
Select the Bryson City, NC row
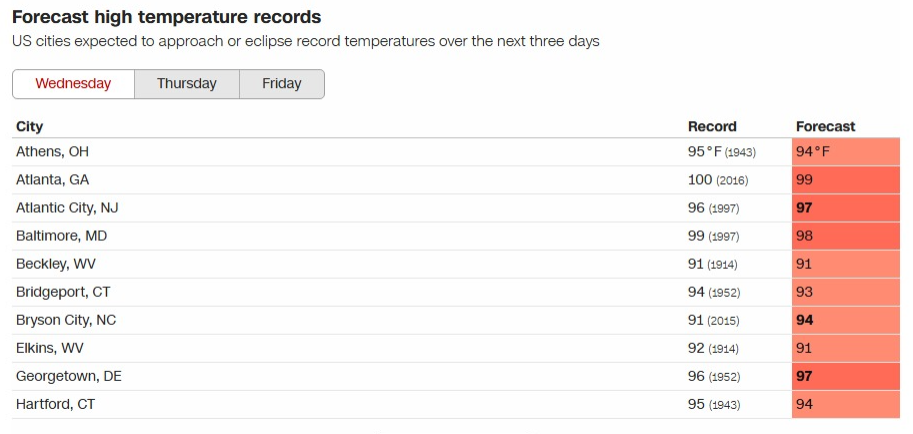click(67, 320)
